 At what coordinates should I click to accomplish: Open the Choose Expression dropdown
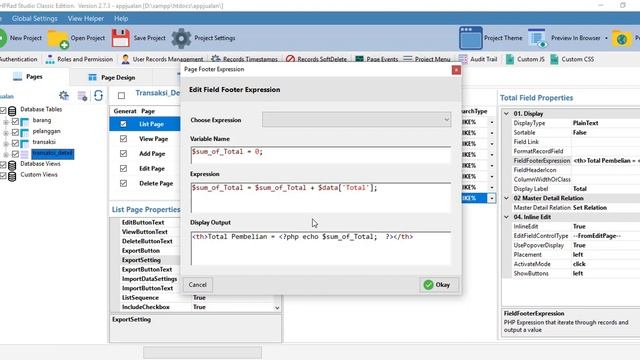point(357,120)
